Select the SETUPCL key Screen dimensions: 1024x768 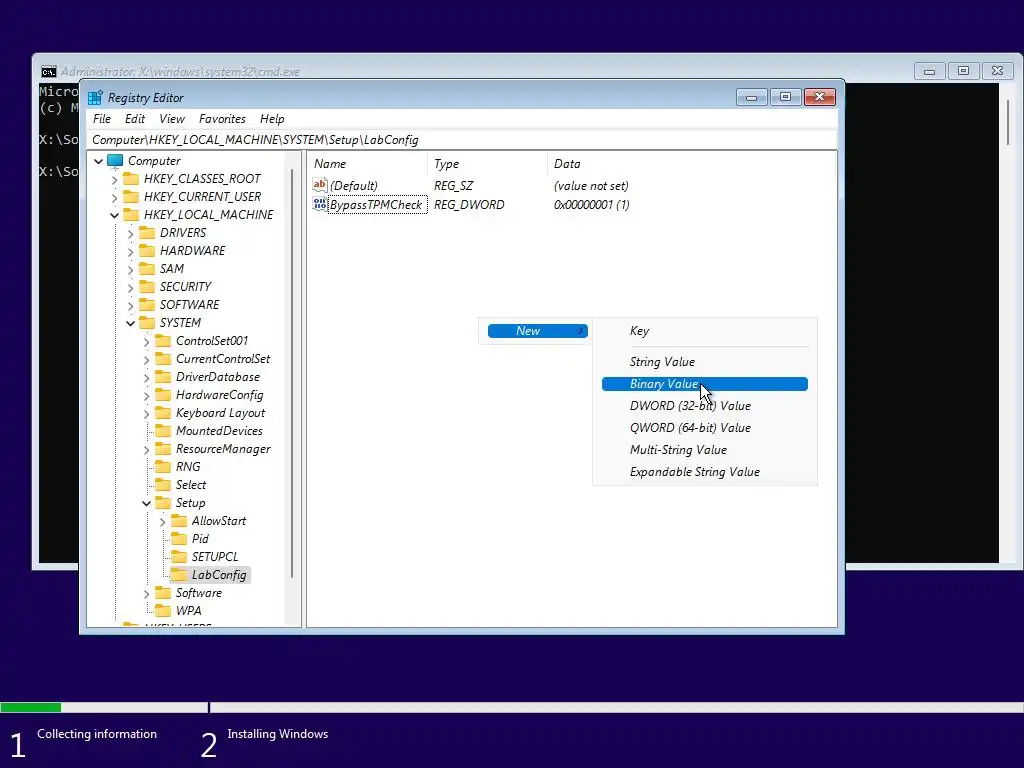tap(214, 557)
